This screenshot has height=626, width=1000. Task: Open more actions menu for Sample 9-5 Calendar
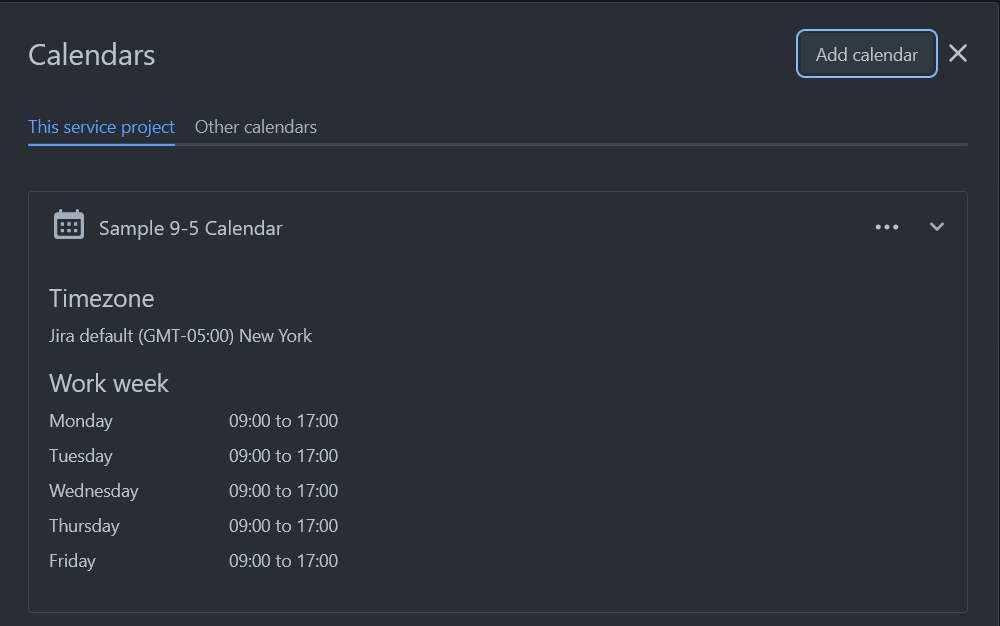[x=886, y=227]
